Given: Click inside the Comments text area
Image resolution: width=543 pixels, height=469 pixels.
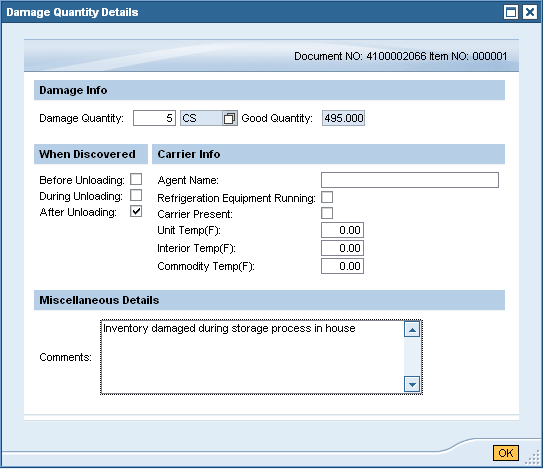Looking at the screenshot, I should (252, 357).
